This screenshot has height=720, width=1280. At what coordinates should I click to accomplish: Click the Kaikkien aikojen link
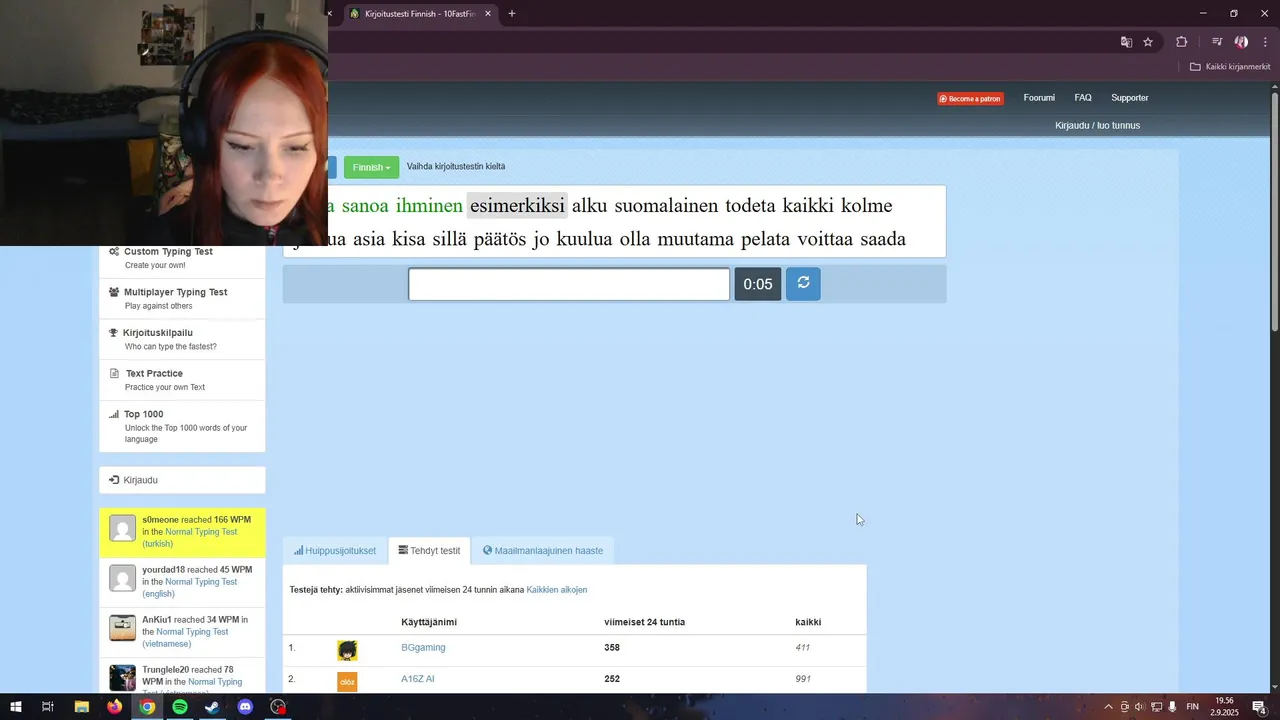pyautogui.click(x=557, y=590)
